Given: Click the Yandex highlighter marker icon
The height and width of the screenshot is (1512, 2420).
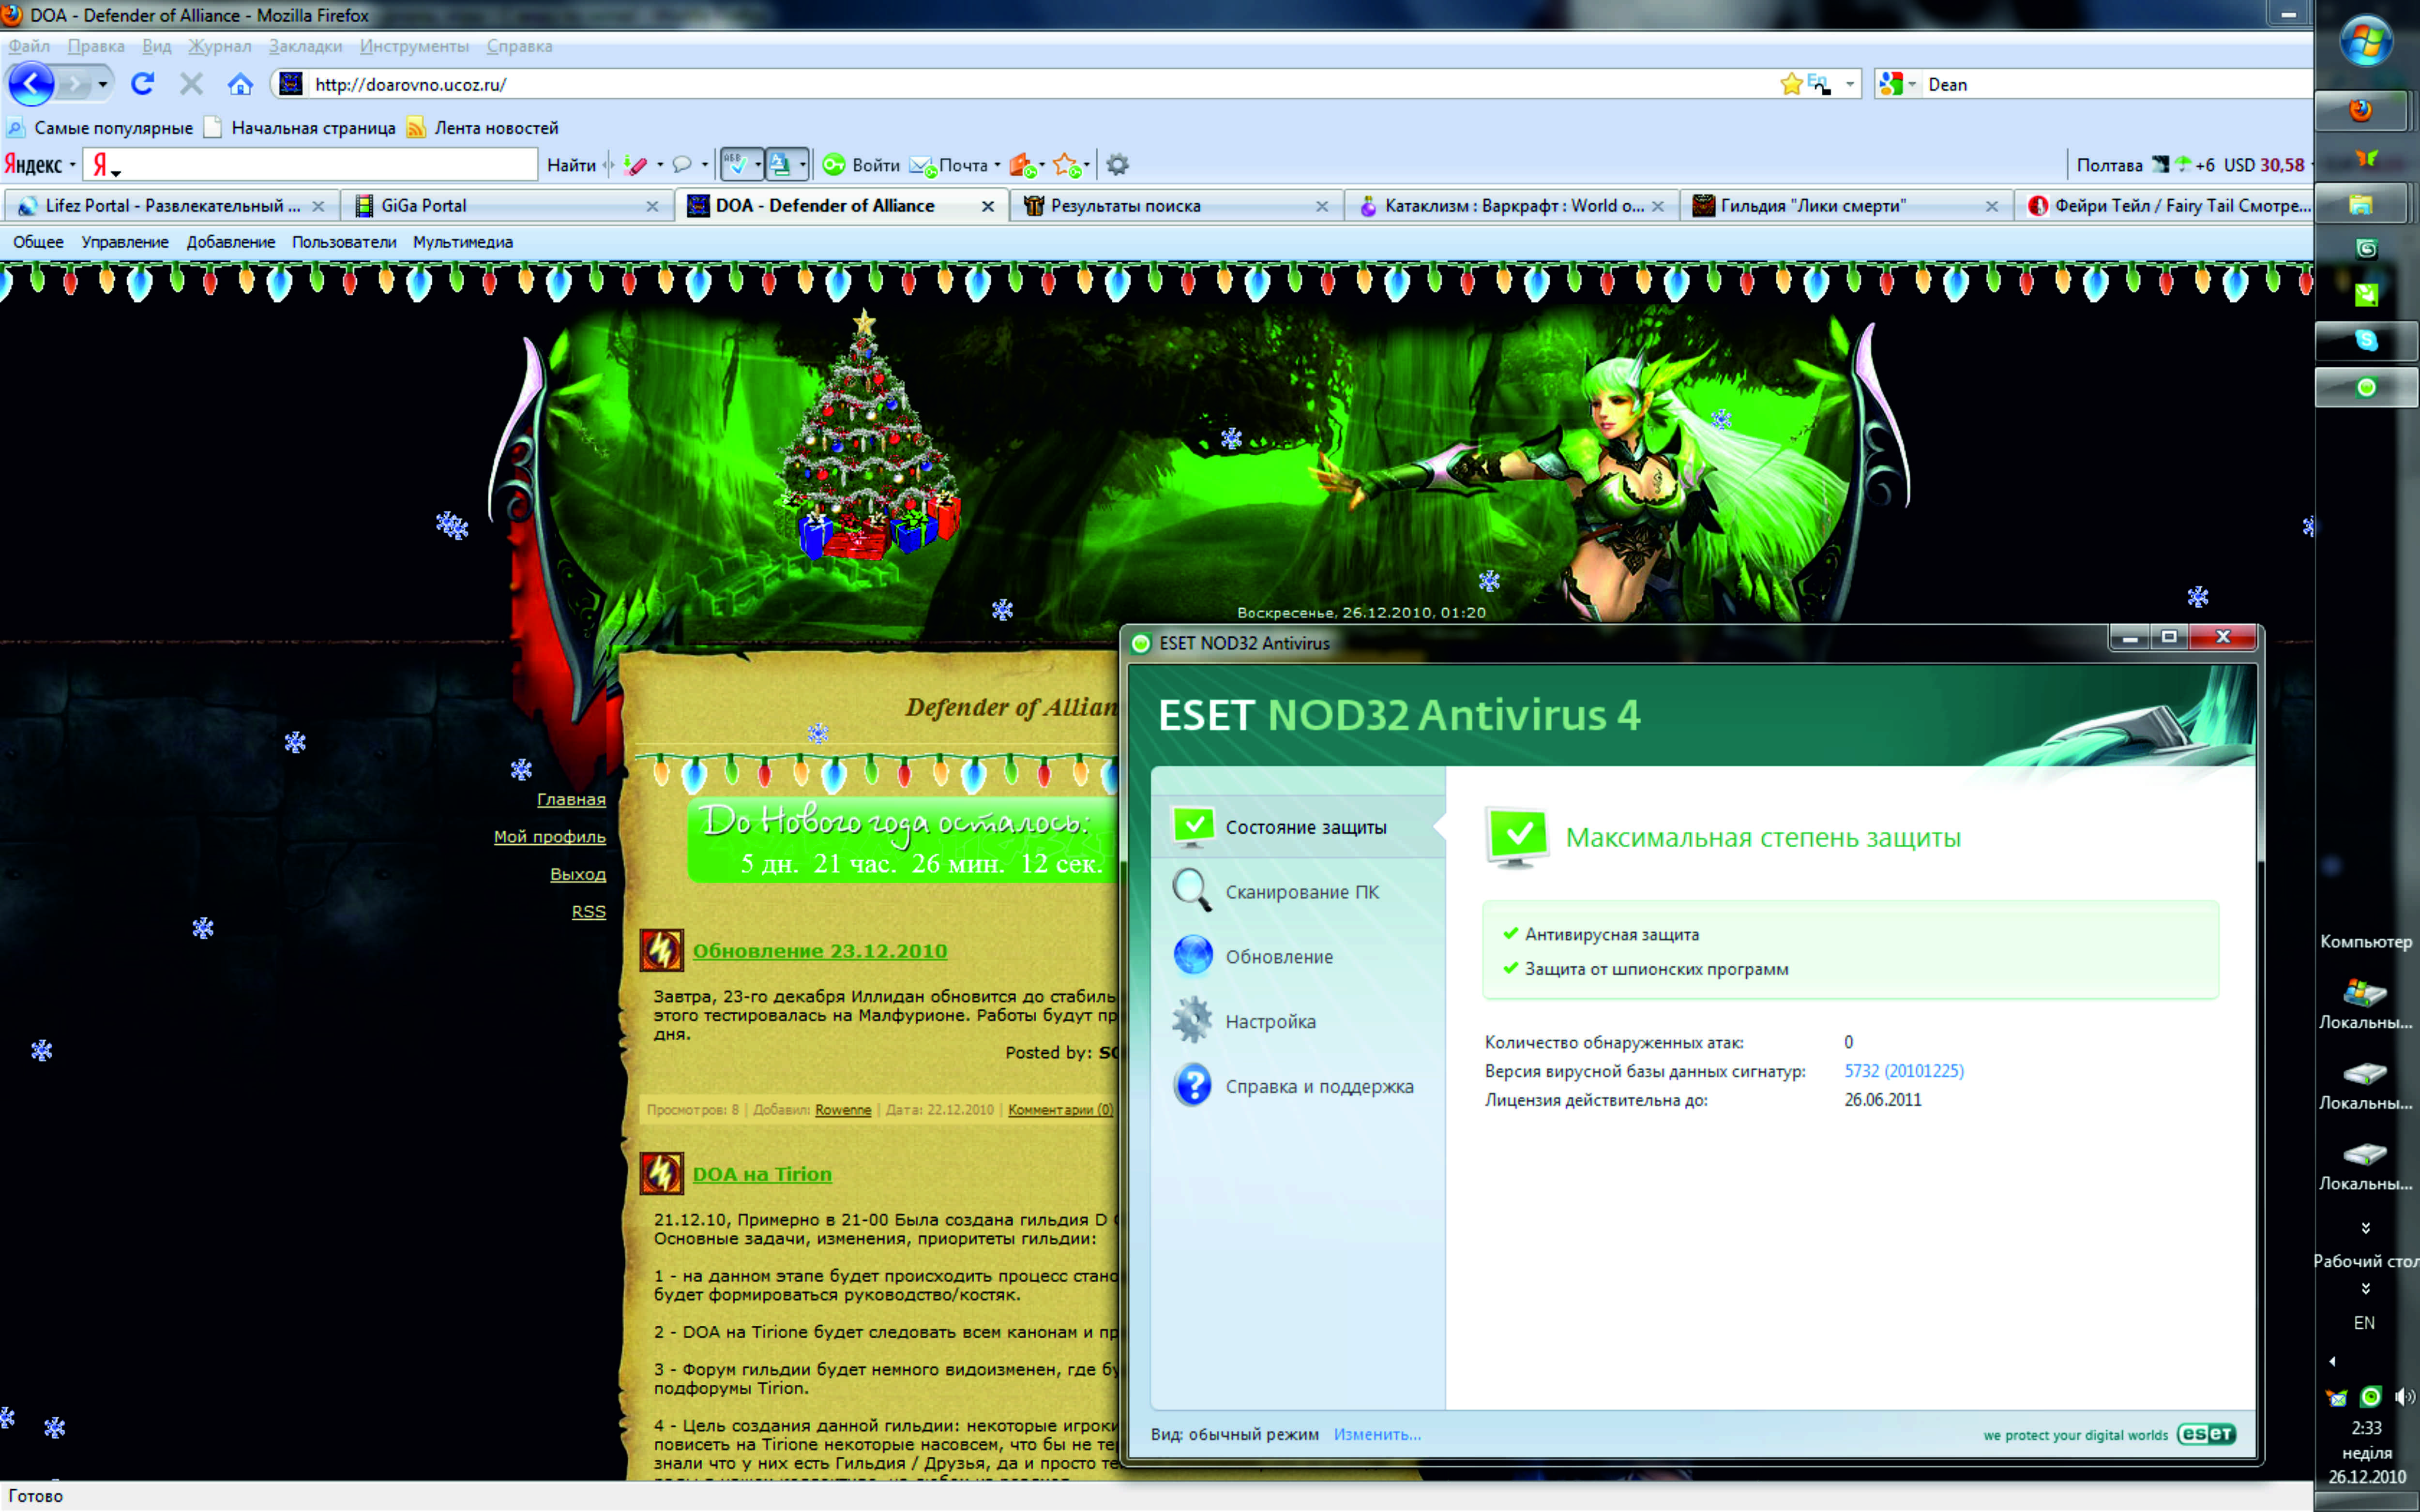Looking at the screenshot, I should [635, 165].
